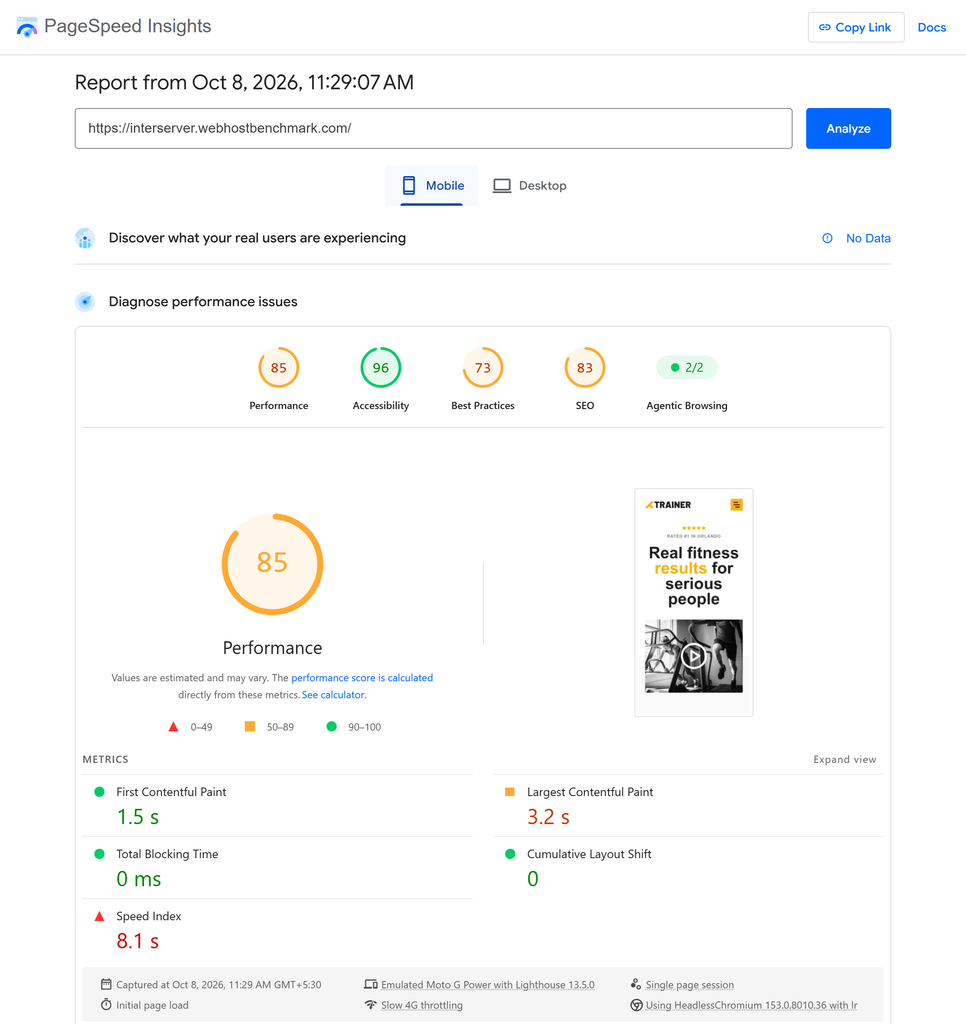Click the Initial page load text
Screen dimensions: 966x1024
[152, 1005]
